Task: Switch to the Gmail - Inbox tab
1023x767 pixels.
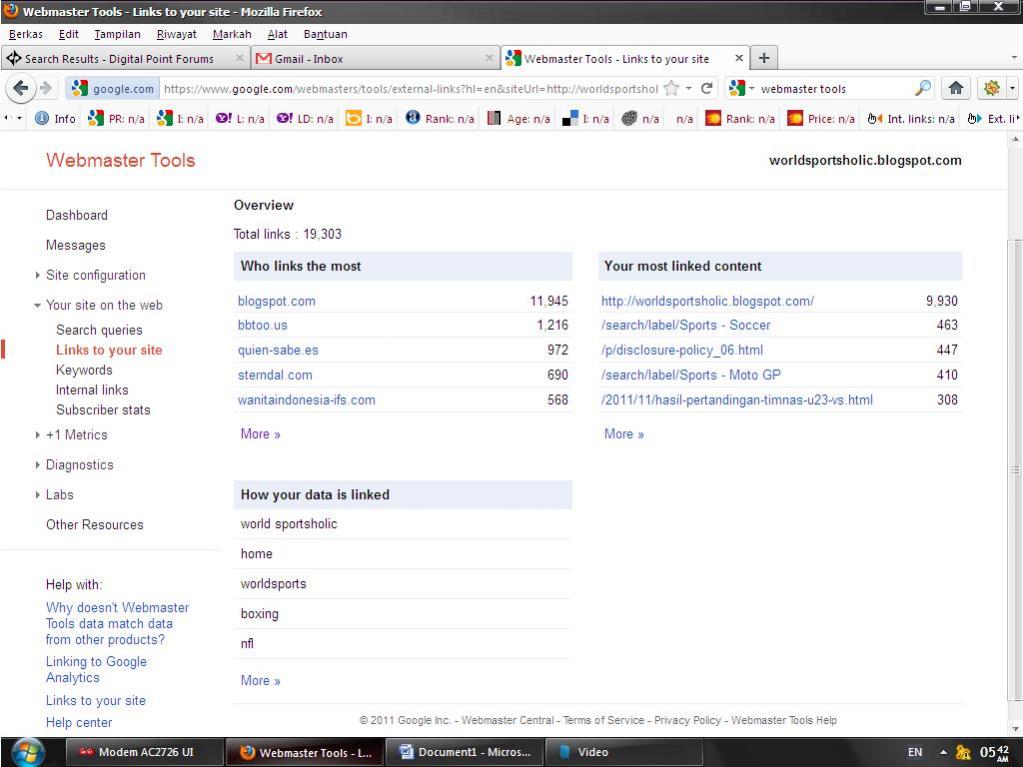Action: coord(374,58)
